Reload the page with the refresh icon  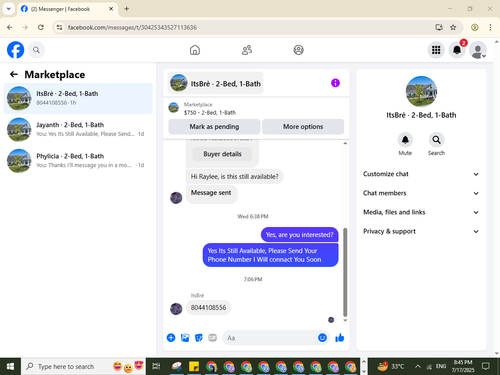[41, 27]
